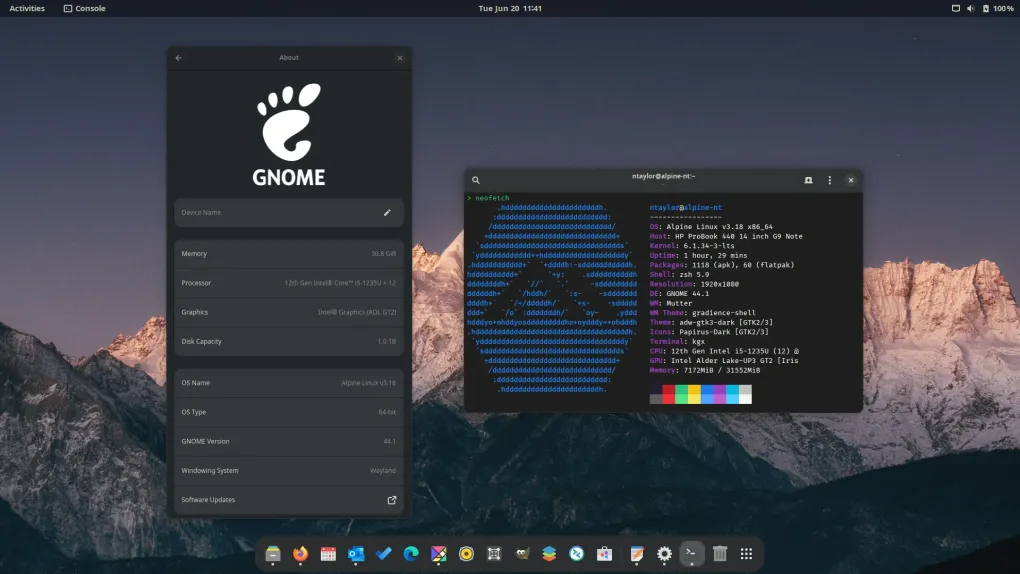Screen dimensions: 1020x574
Task: Click the search icon in Console
Action: (x=476, y=180)
